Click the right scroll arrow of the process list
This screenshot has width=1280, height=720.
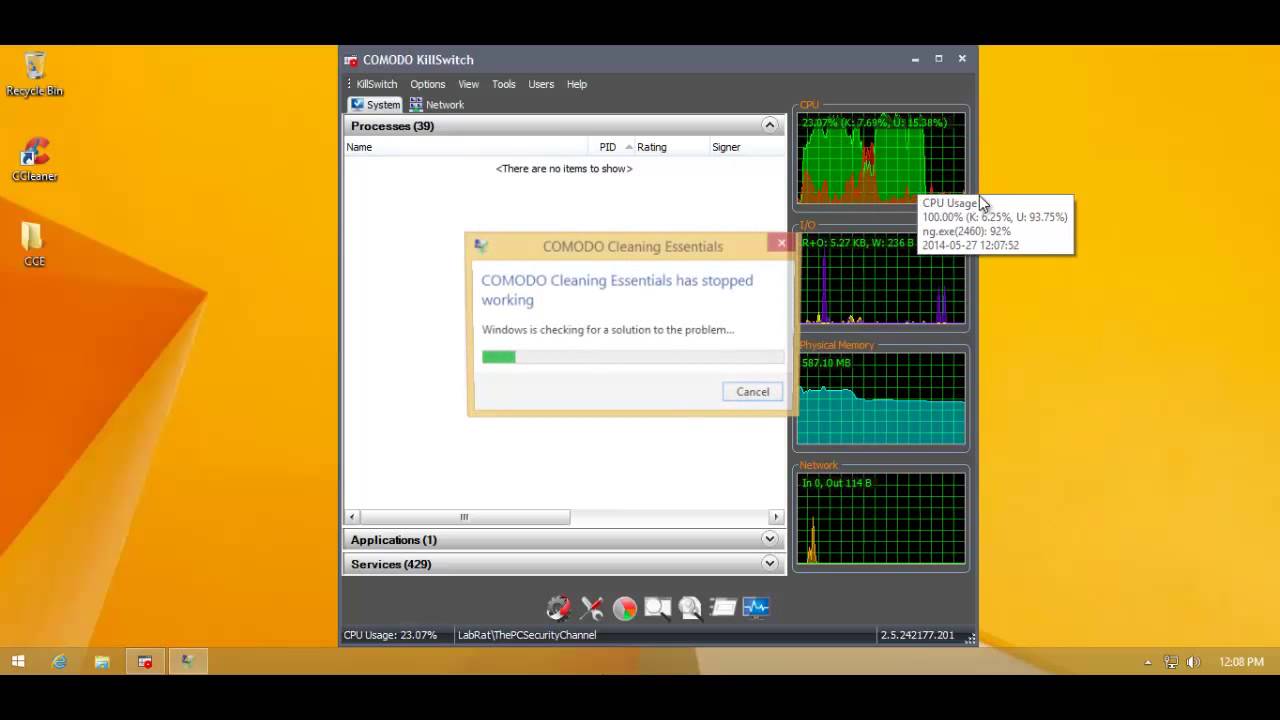776,517
